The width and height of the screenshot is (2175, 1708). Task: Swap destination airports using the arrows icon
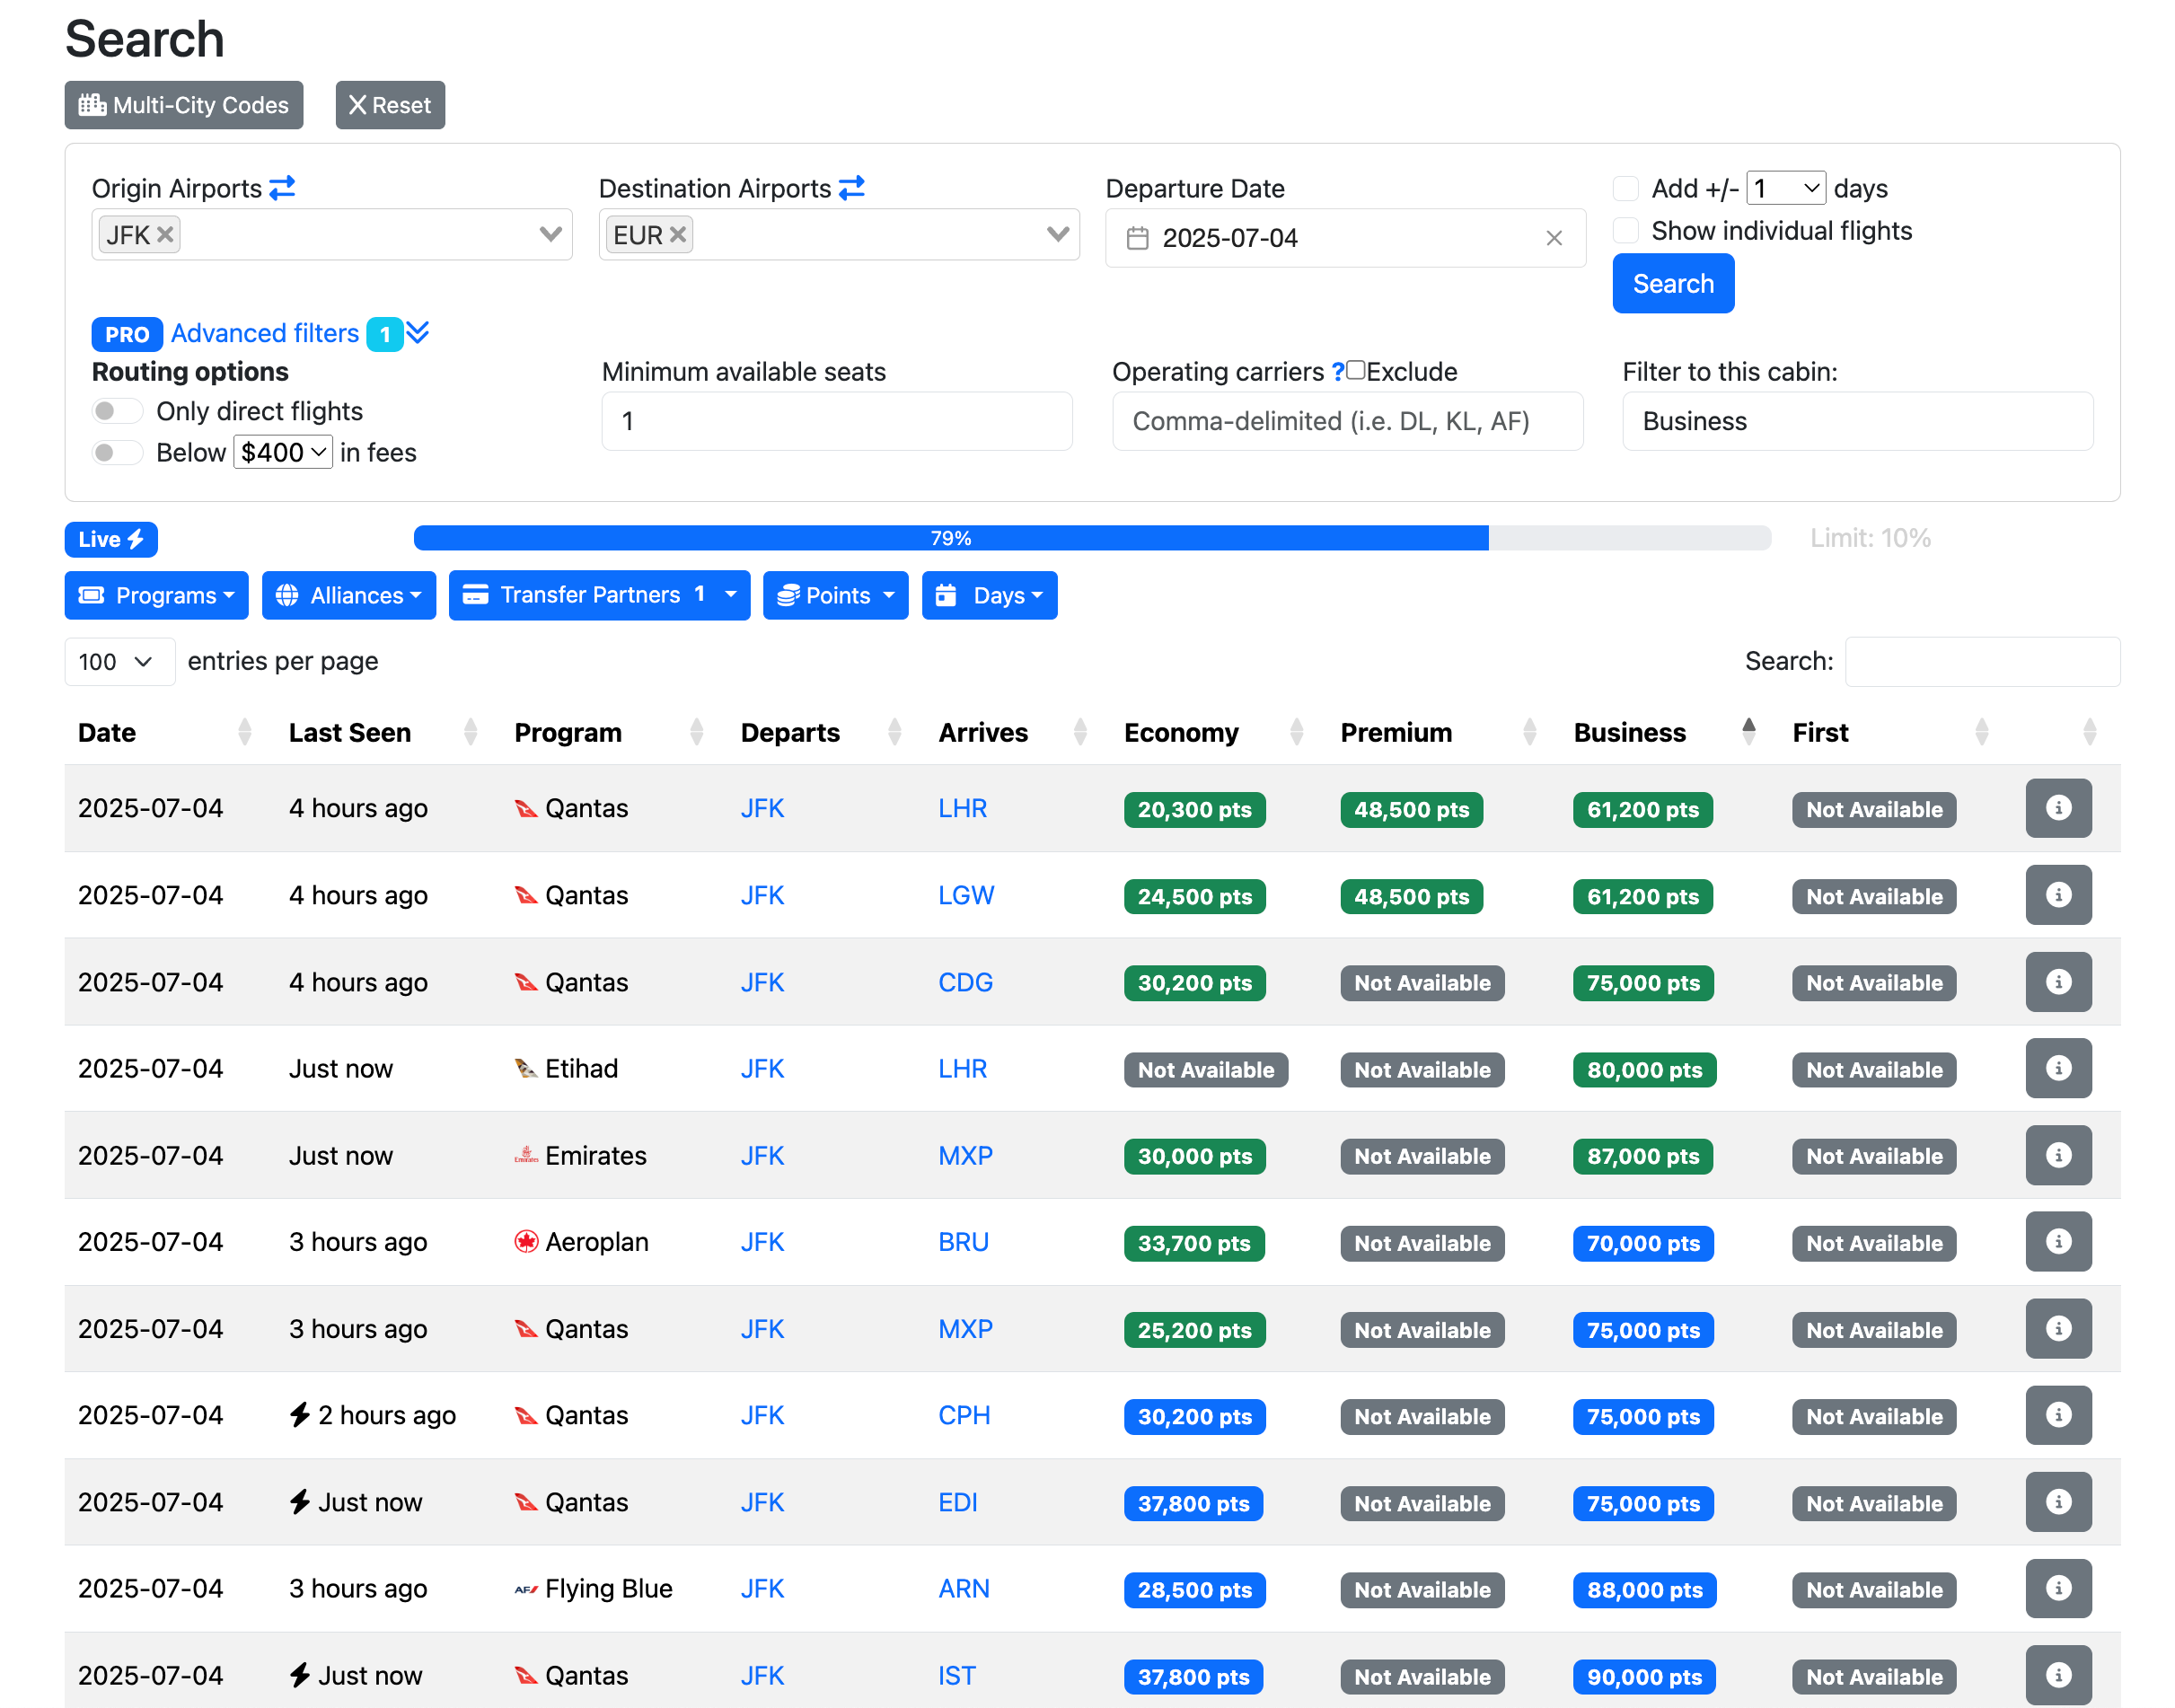click(x=851, y=188)
